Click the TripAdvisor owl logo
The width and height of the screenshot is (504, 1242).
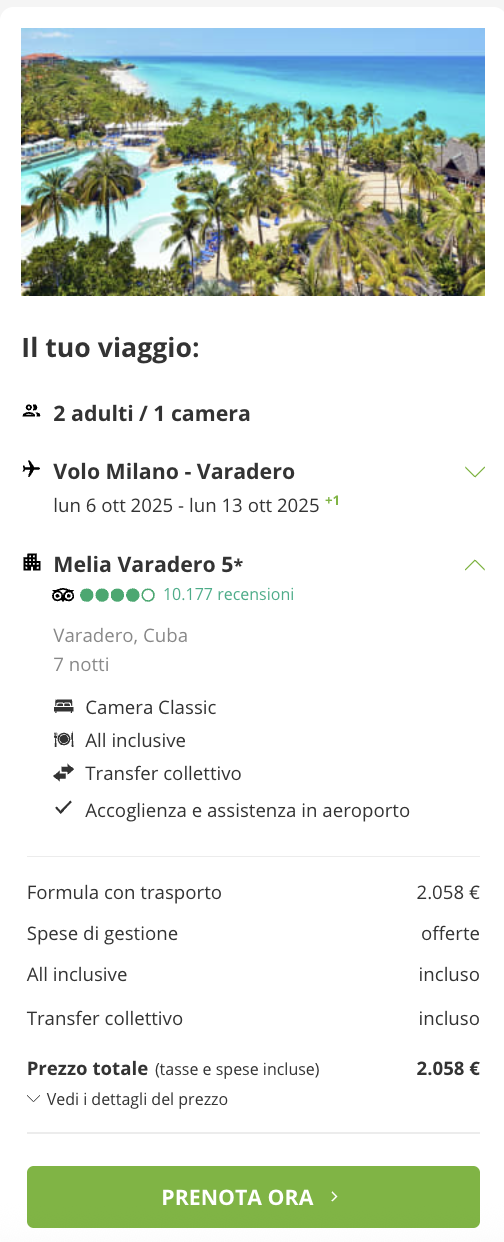[64, 595]
